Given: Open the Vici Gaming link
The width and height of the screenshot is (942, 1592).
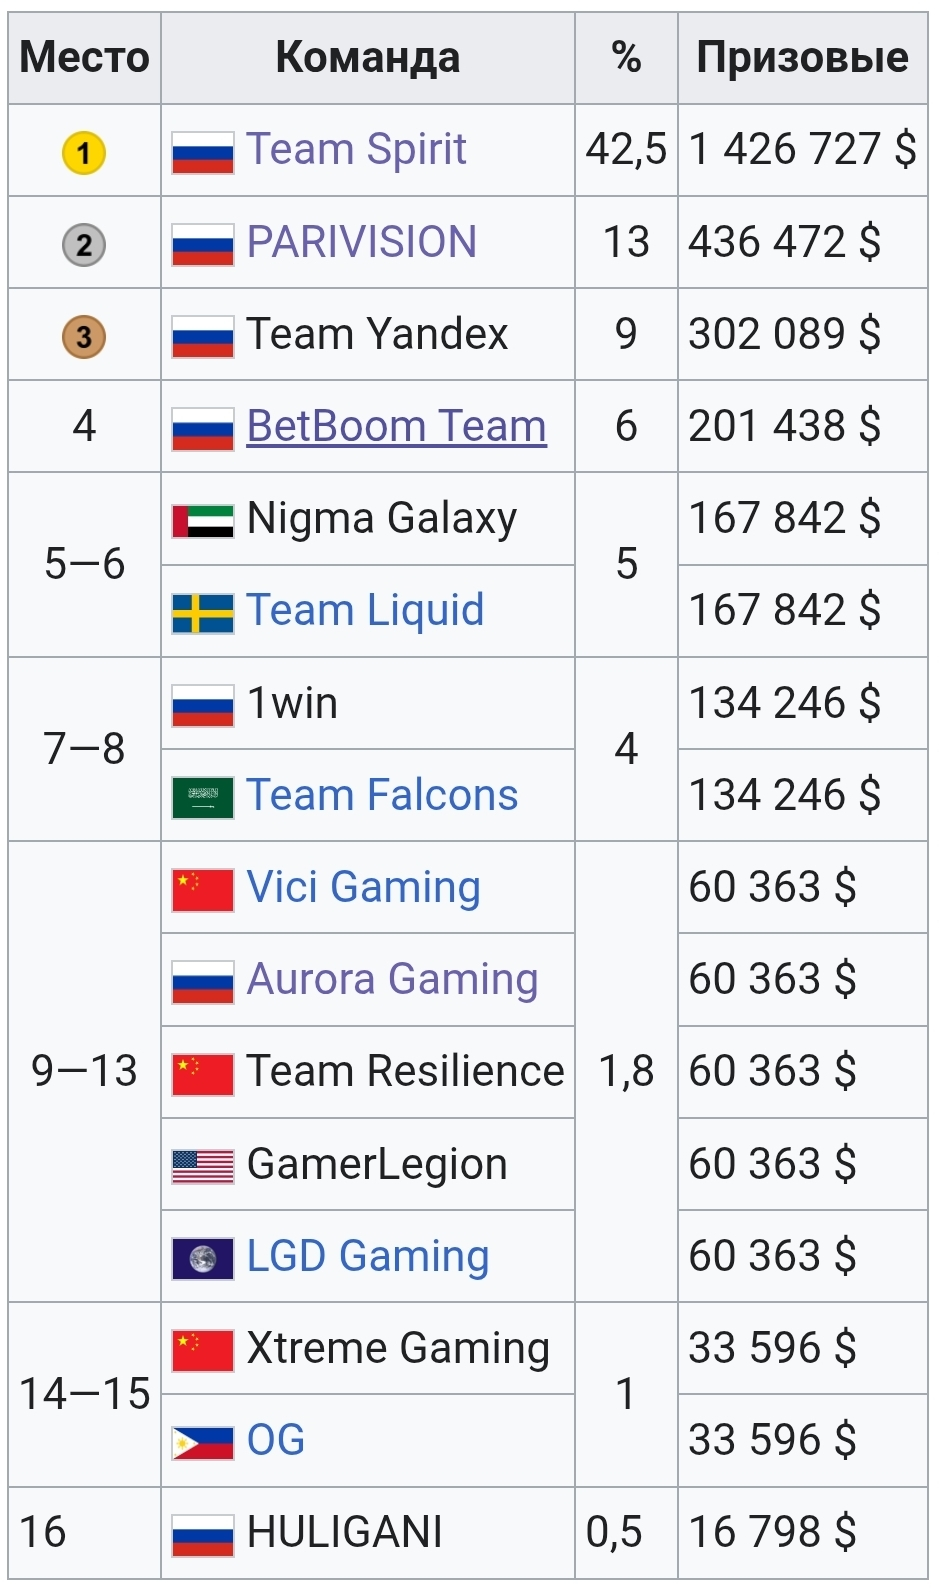Looking at the screenshot, I should coord(364,887).
